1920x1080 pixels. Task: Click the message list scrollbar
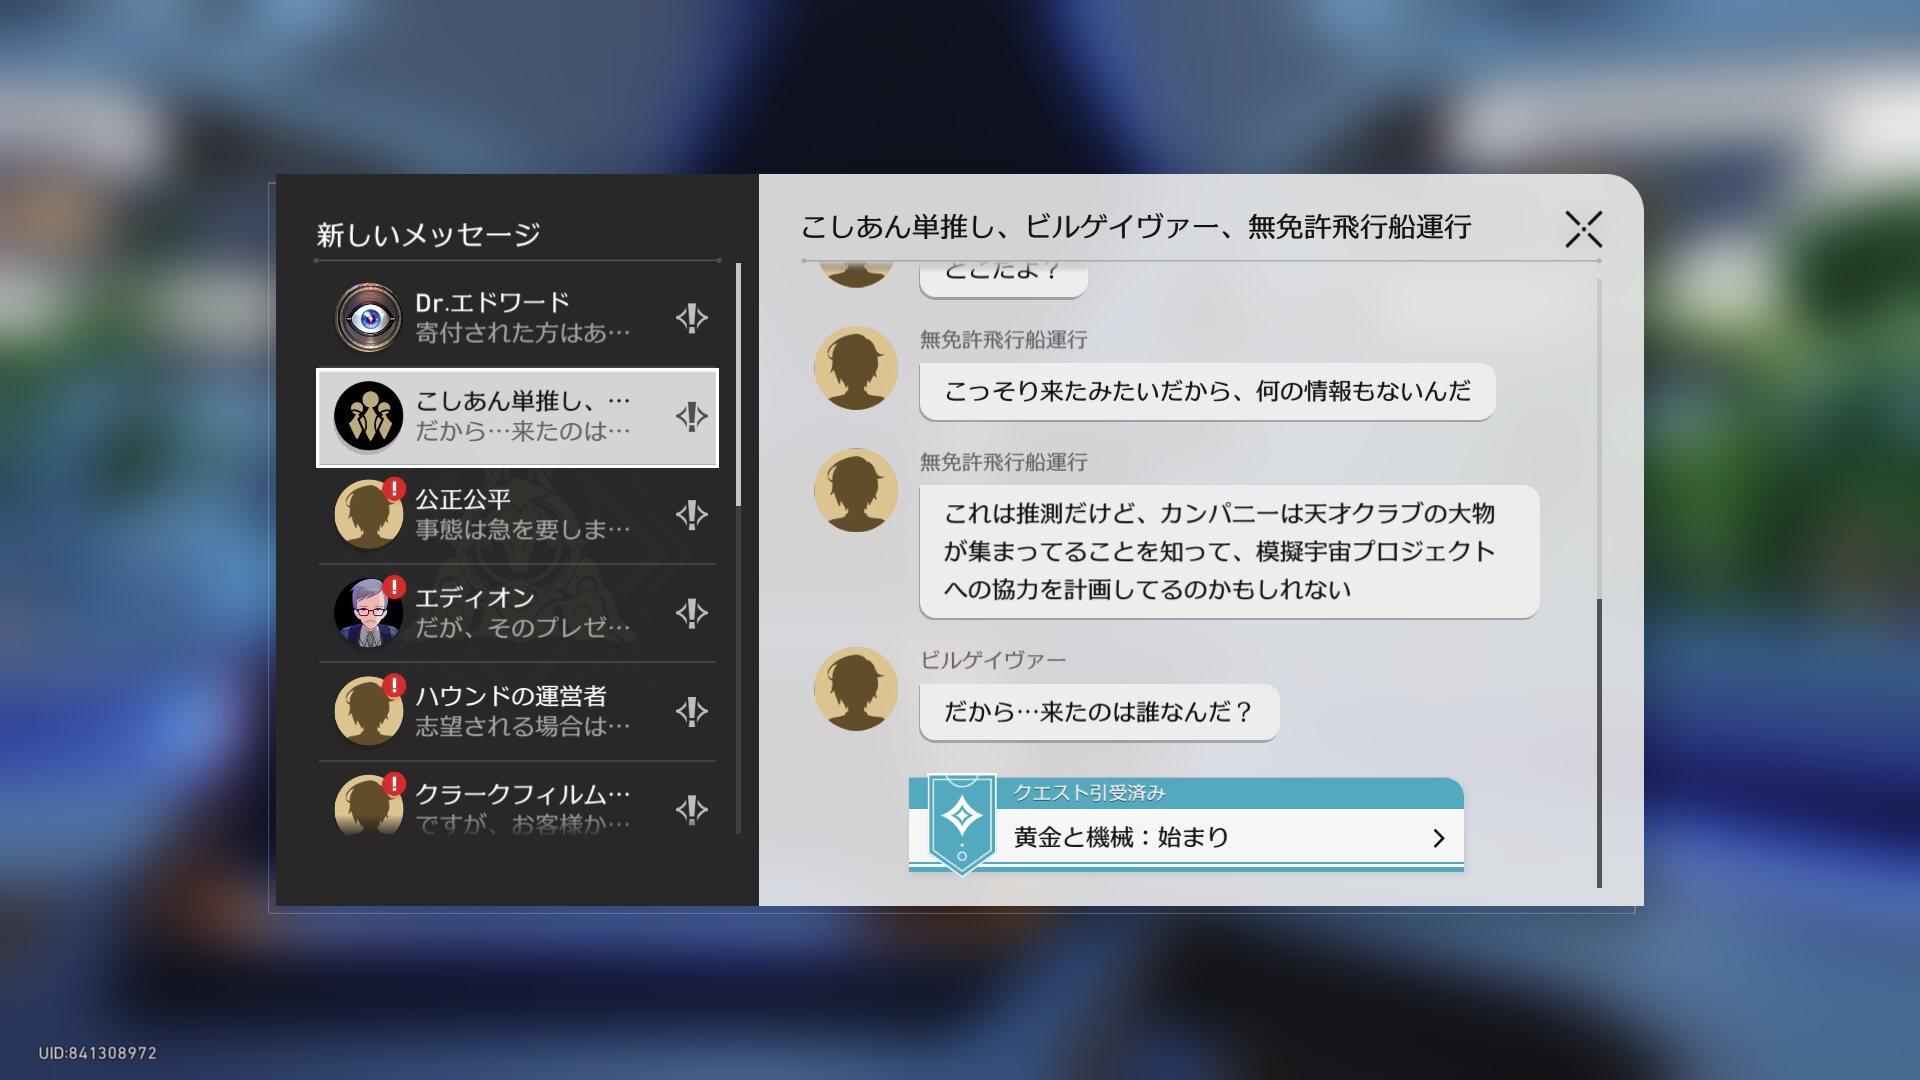tap(738, 385)
